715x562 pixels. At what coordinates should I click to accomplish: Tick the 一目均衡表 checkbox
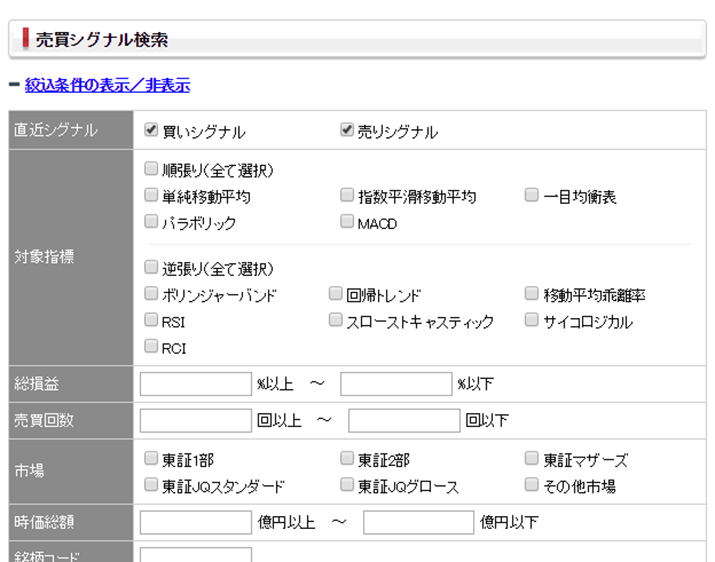click(532, 195)
